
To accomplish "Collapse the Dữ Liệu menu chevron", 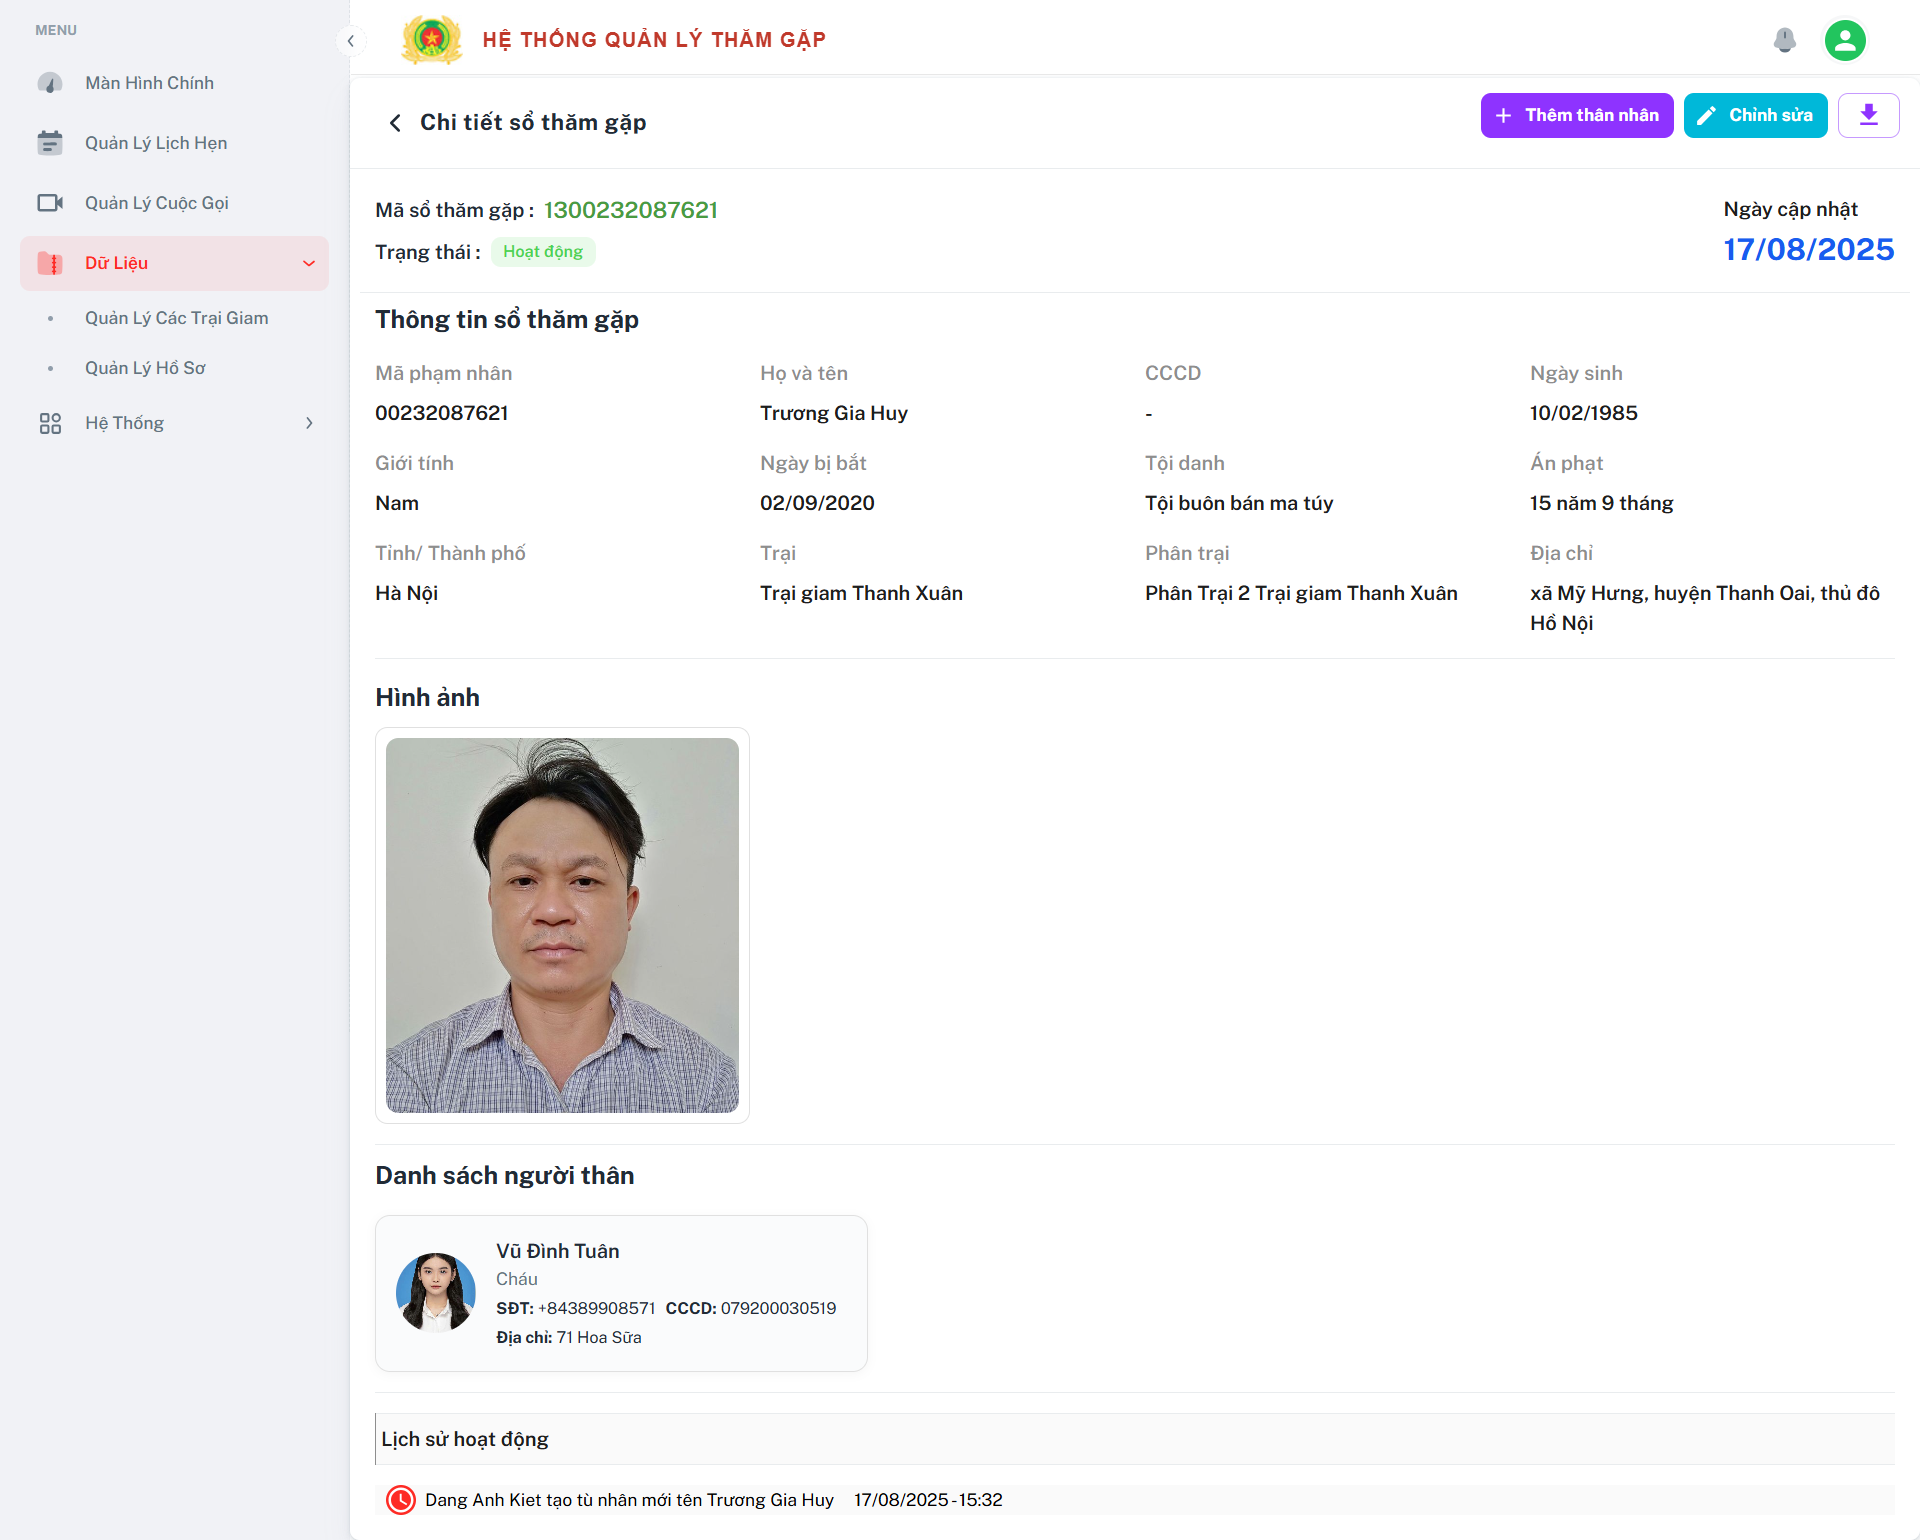I will 309,263.
